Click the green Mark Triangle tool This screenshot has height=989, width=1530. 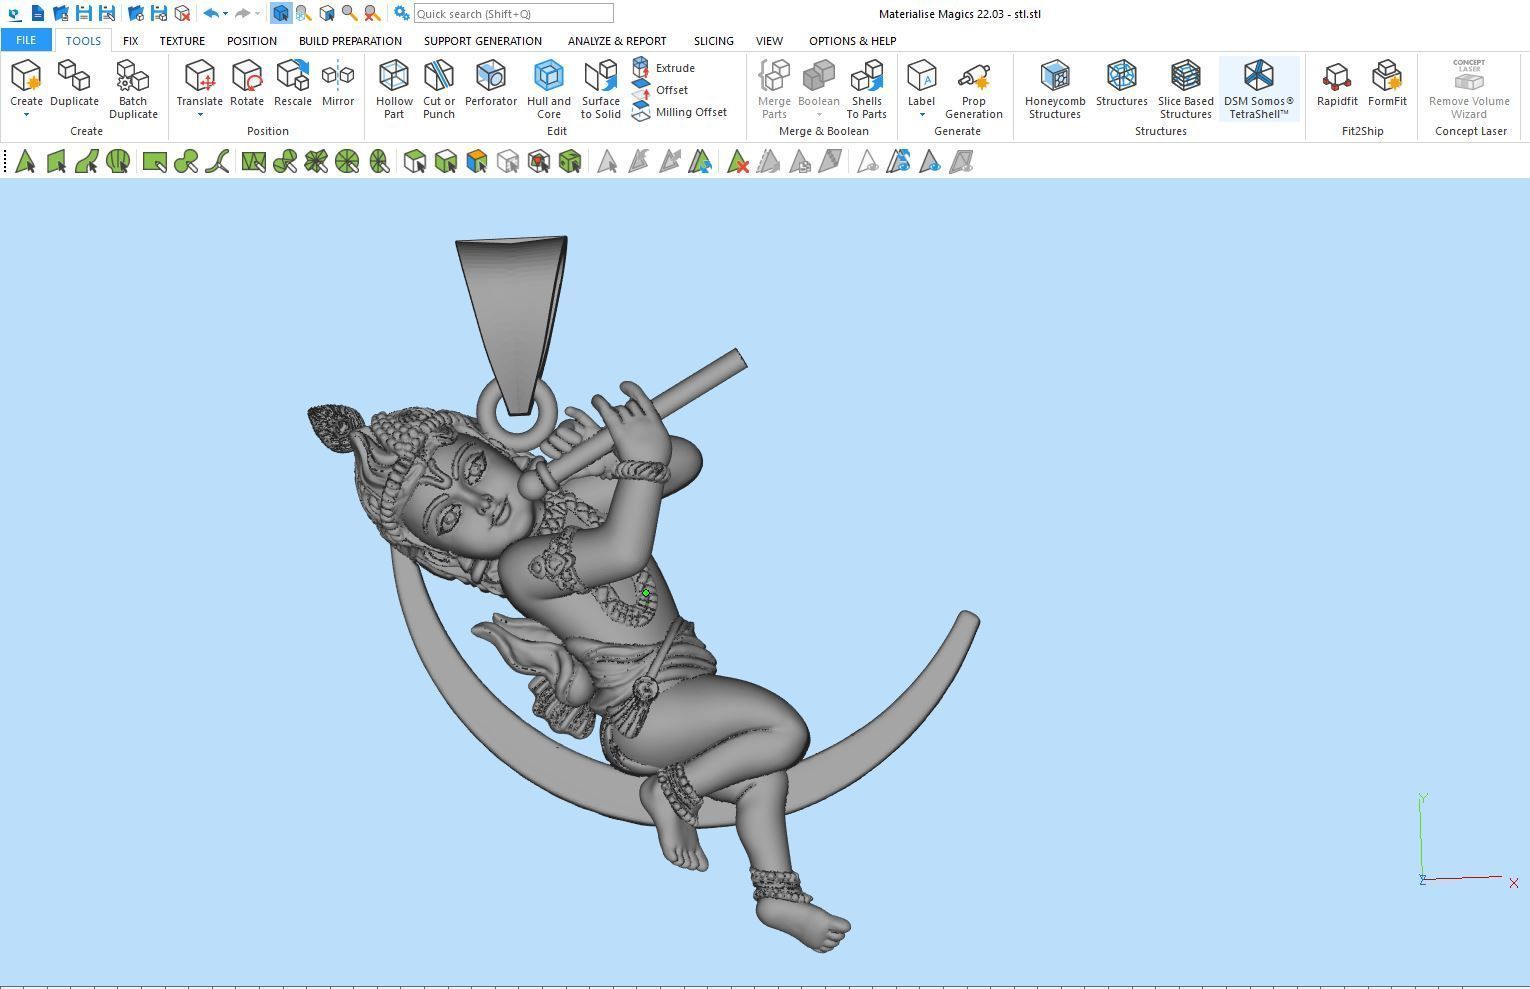[x=25, y=162]
